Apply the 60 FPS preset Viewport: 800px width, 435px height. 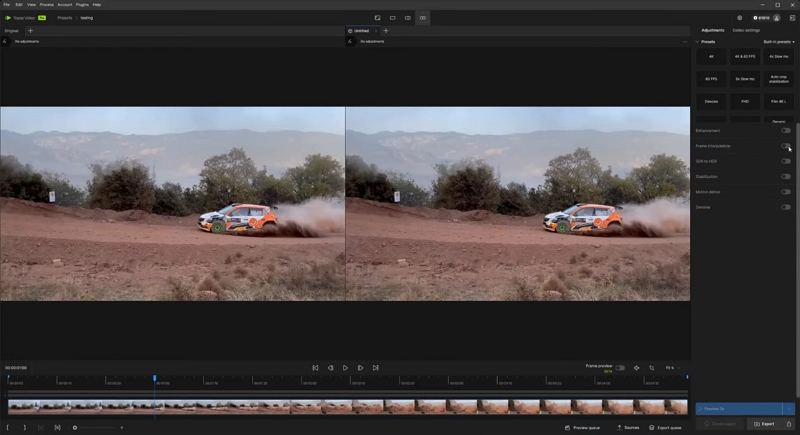click(x=711, y=79)
